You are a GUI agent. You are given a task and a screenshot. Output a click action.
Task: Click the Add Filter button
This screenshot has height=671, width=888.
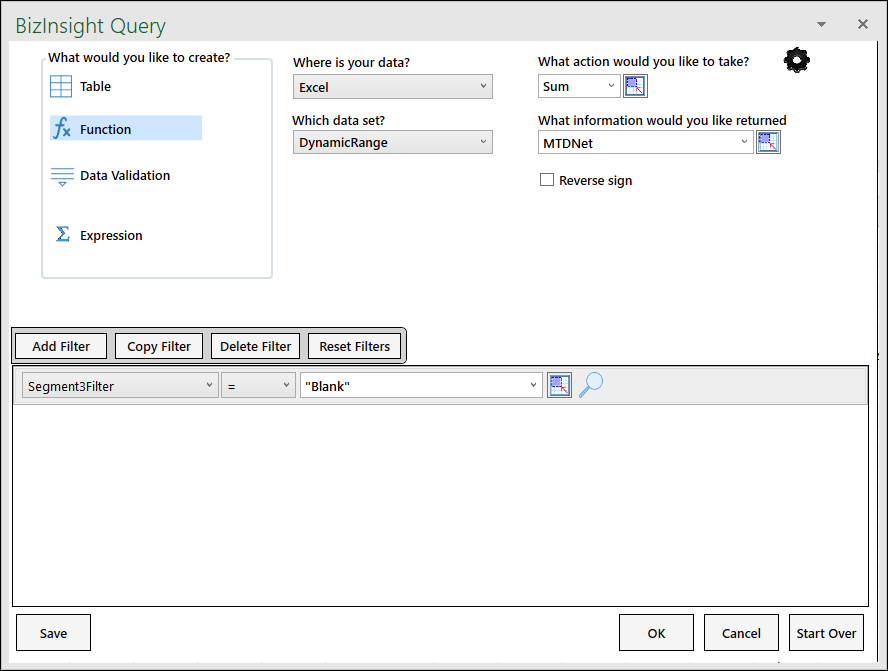tap(61, 346)
